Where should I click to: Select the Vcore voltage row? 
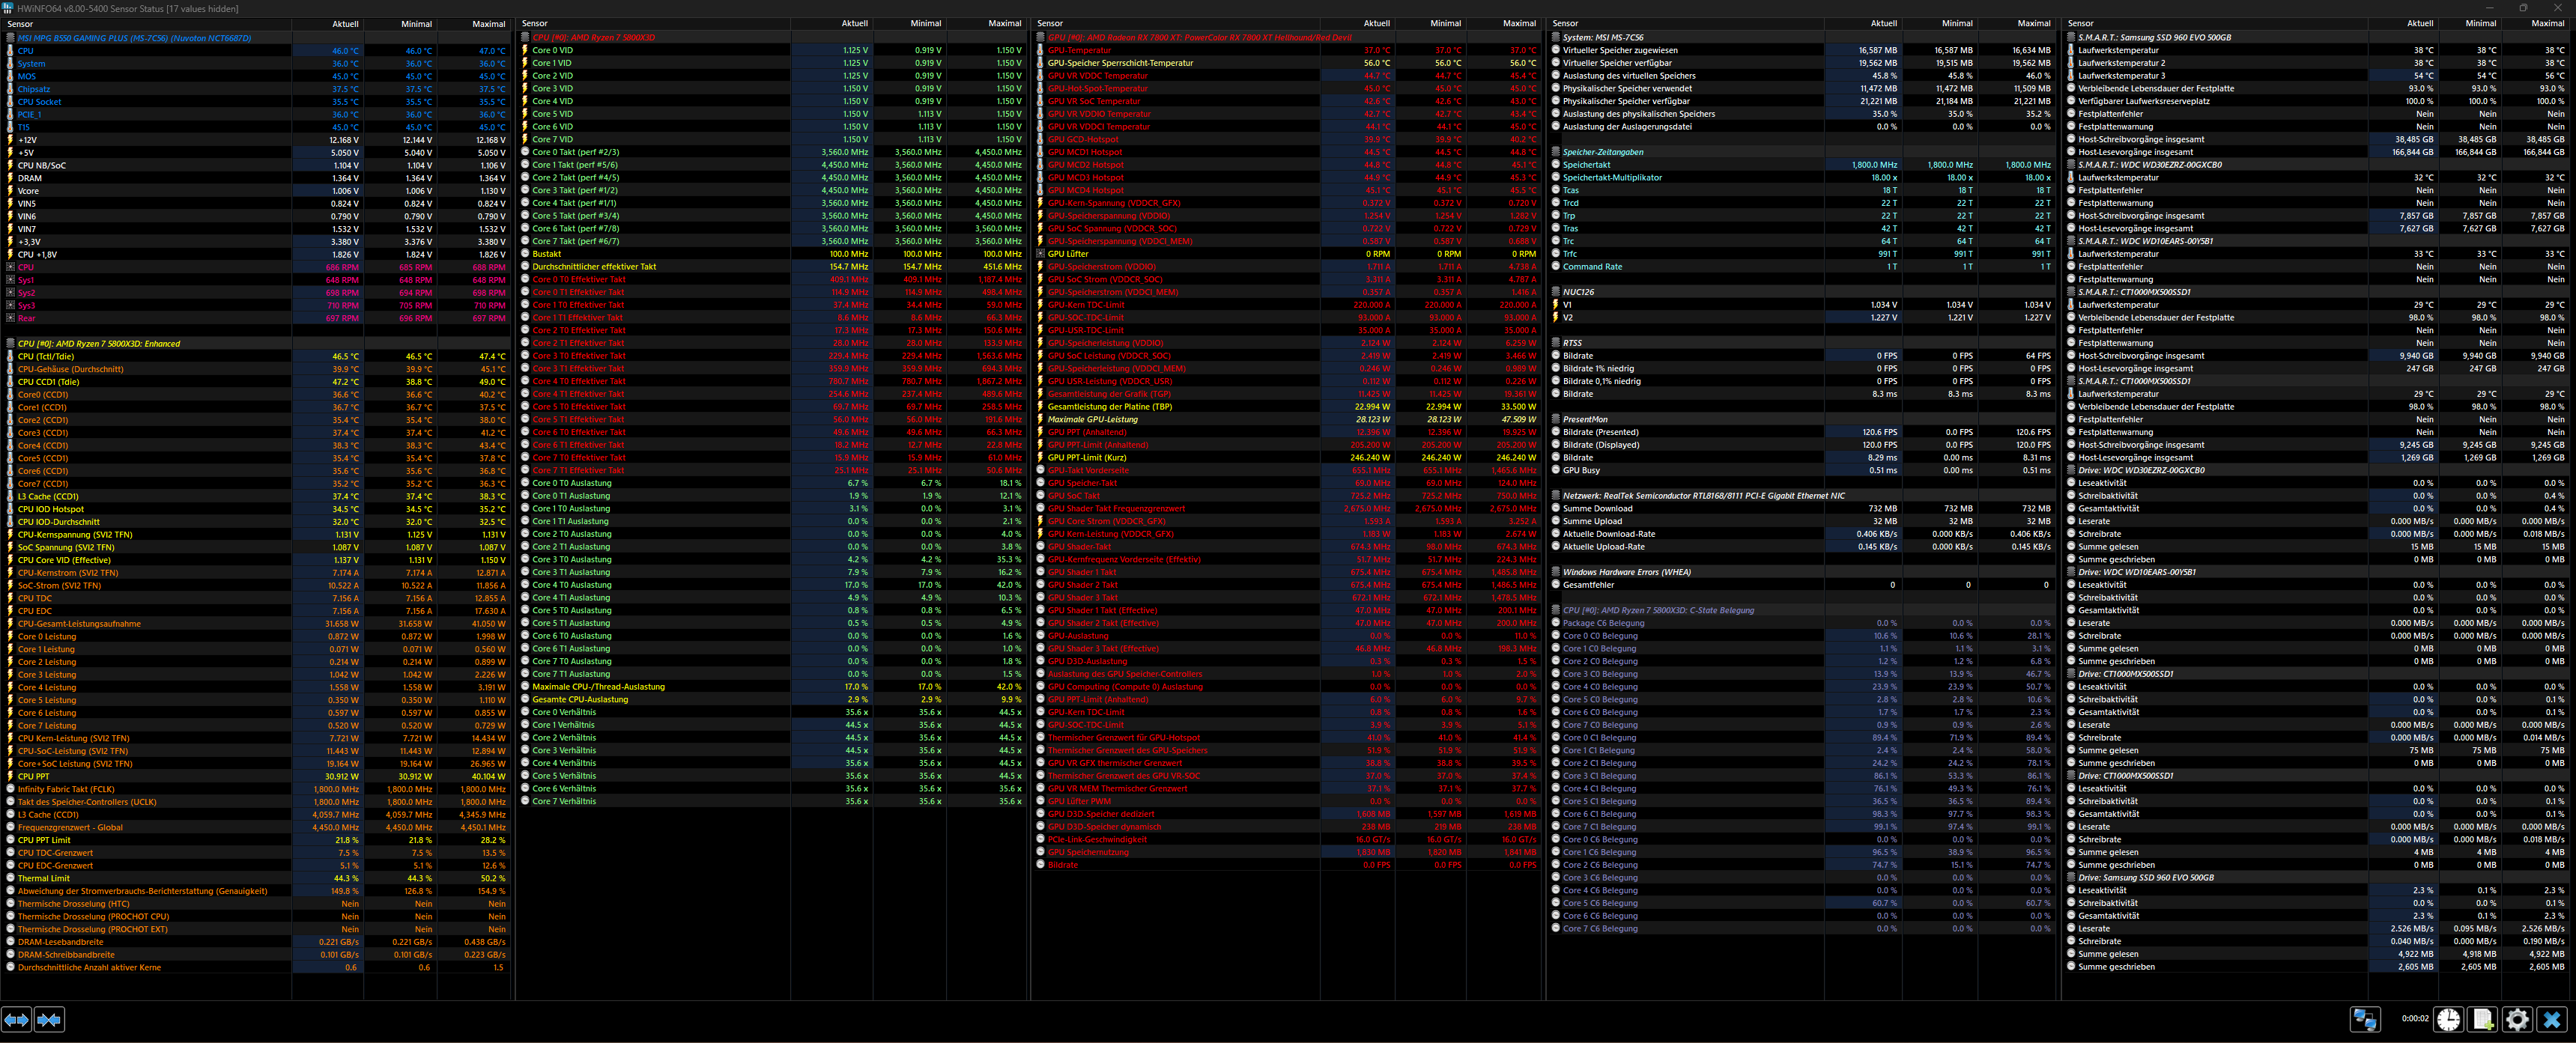(x=28, y=191)
